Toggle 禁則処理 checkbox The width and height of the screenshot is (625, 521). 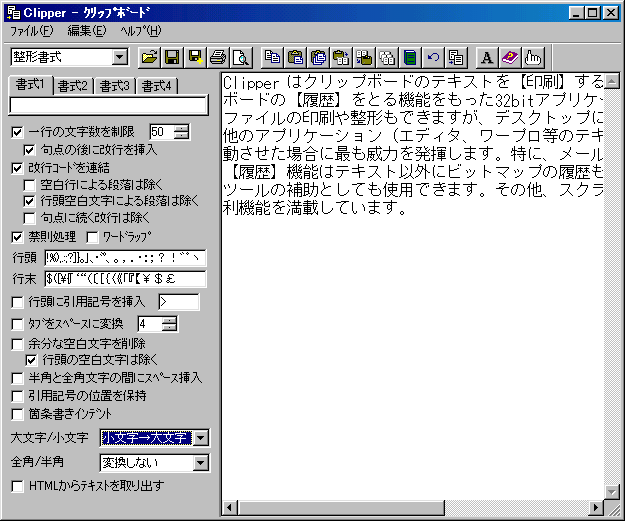click(x=17, y=238)
